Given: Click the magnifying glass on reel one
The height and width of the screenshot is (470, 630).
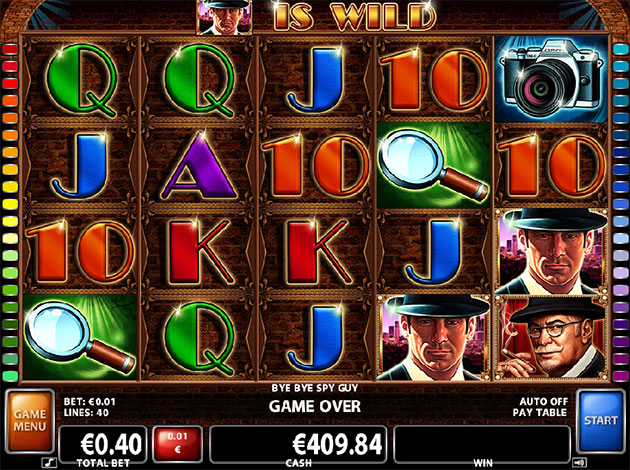Looking at the screenshot, I should click(80, 337).
